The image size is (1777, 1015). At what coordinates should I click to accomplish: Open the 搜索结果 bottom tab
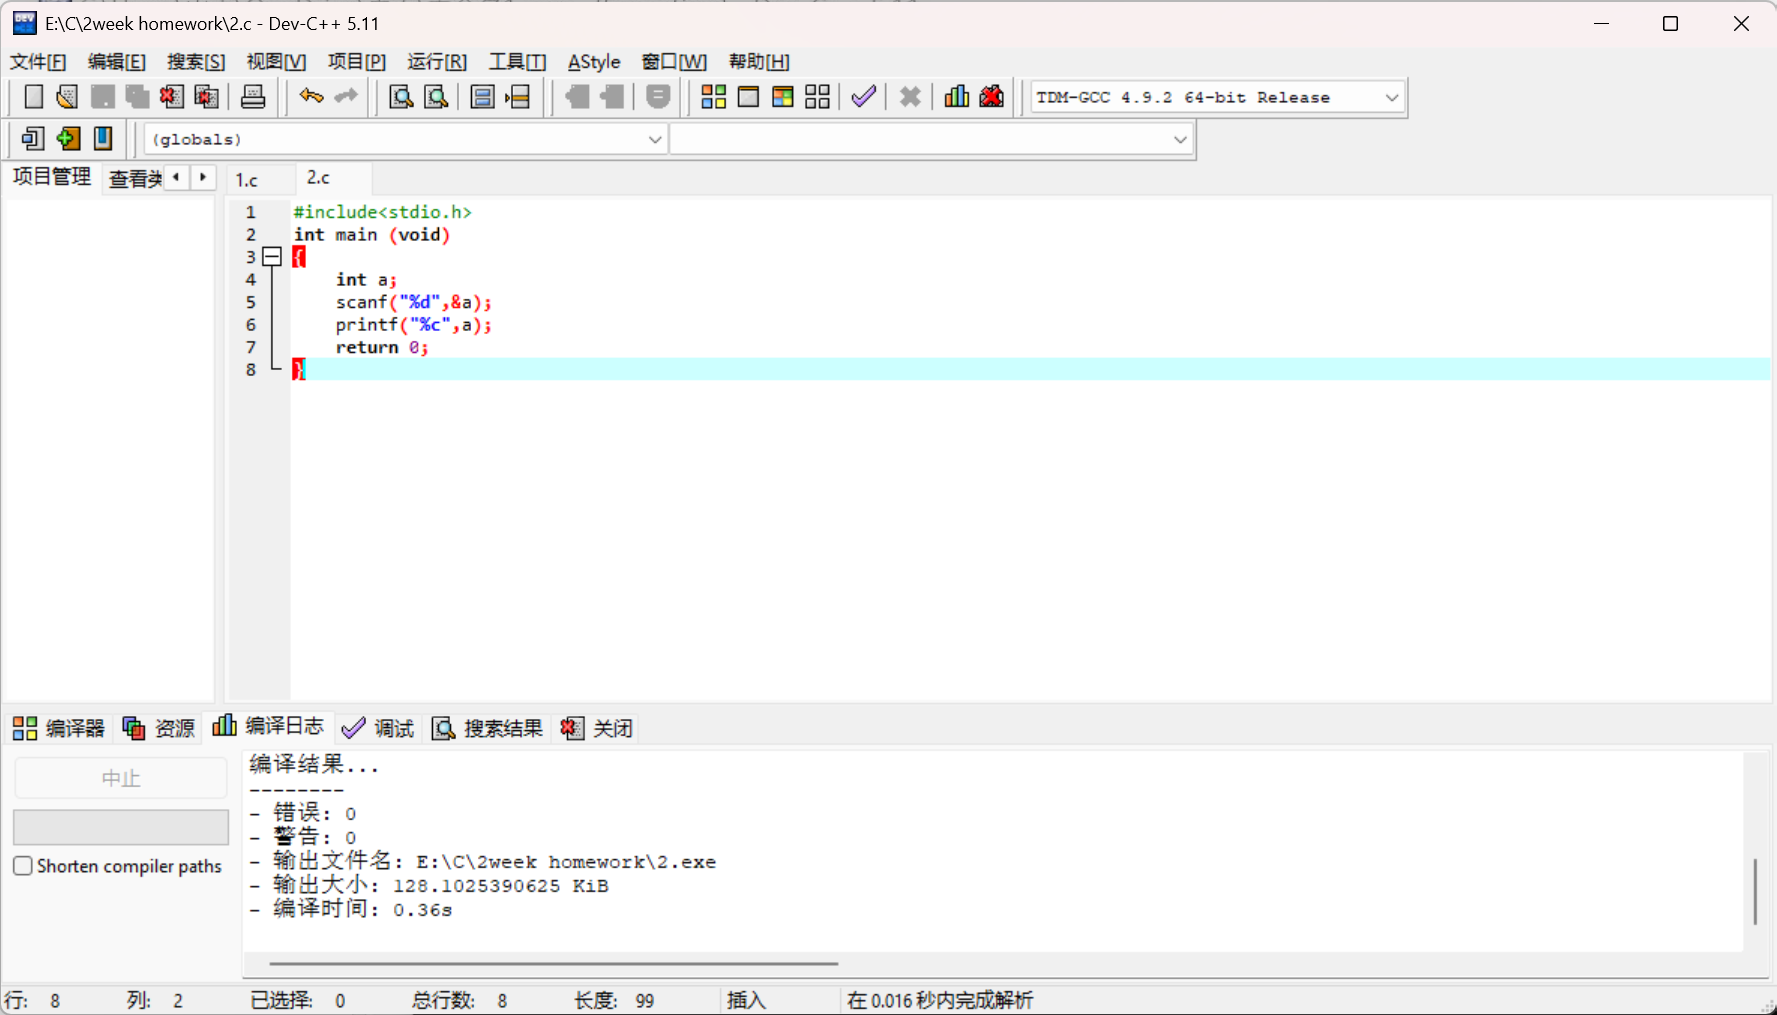click(x=487, y=728)
